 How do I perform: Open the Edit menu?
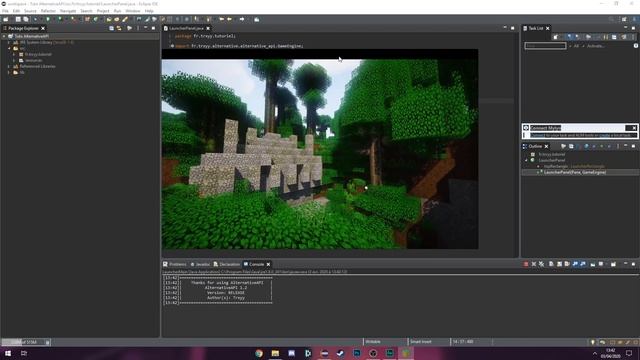[x=16, y=11]
